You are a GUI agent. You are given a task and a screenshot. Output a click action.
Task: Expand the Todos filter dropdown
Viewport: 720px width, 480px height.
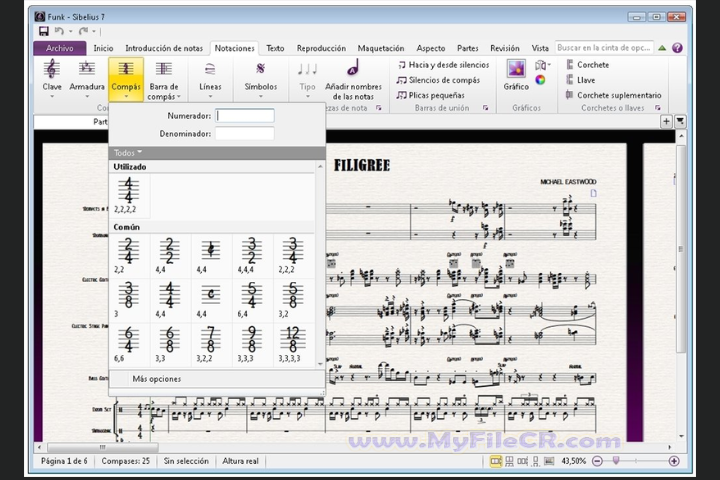tap(128, 153)
